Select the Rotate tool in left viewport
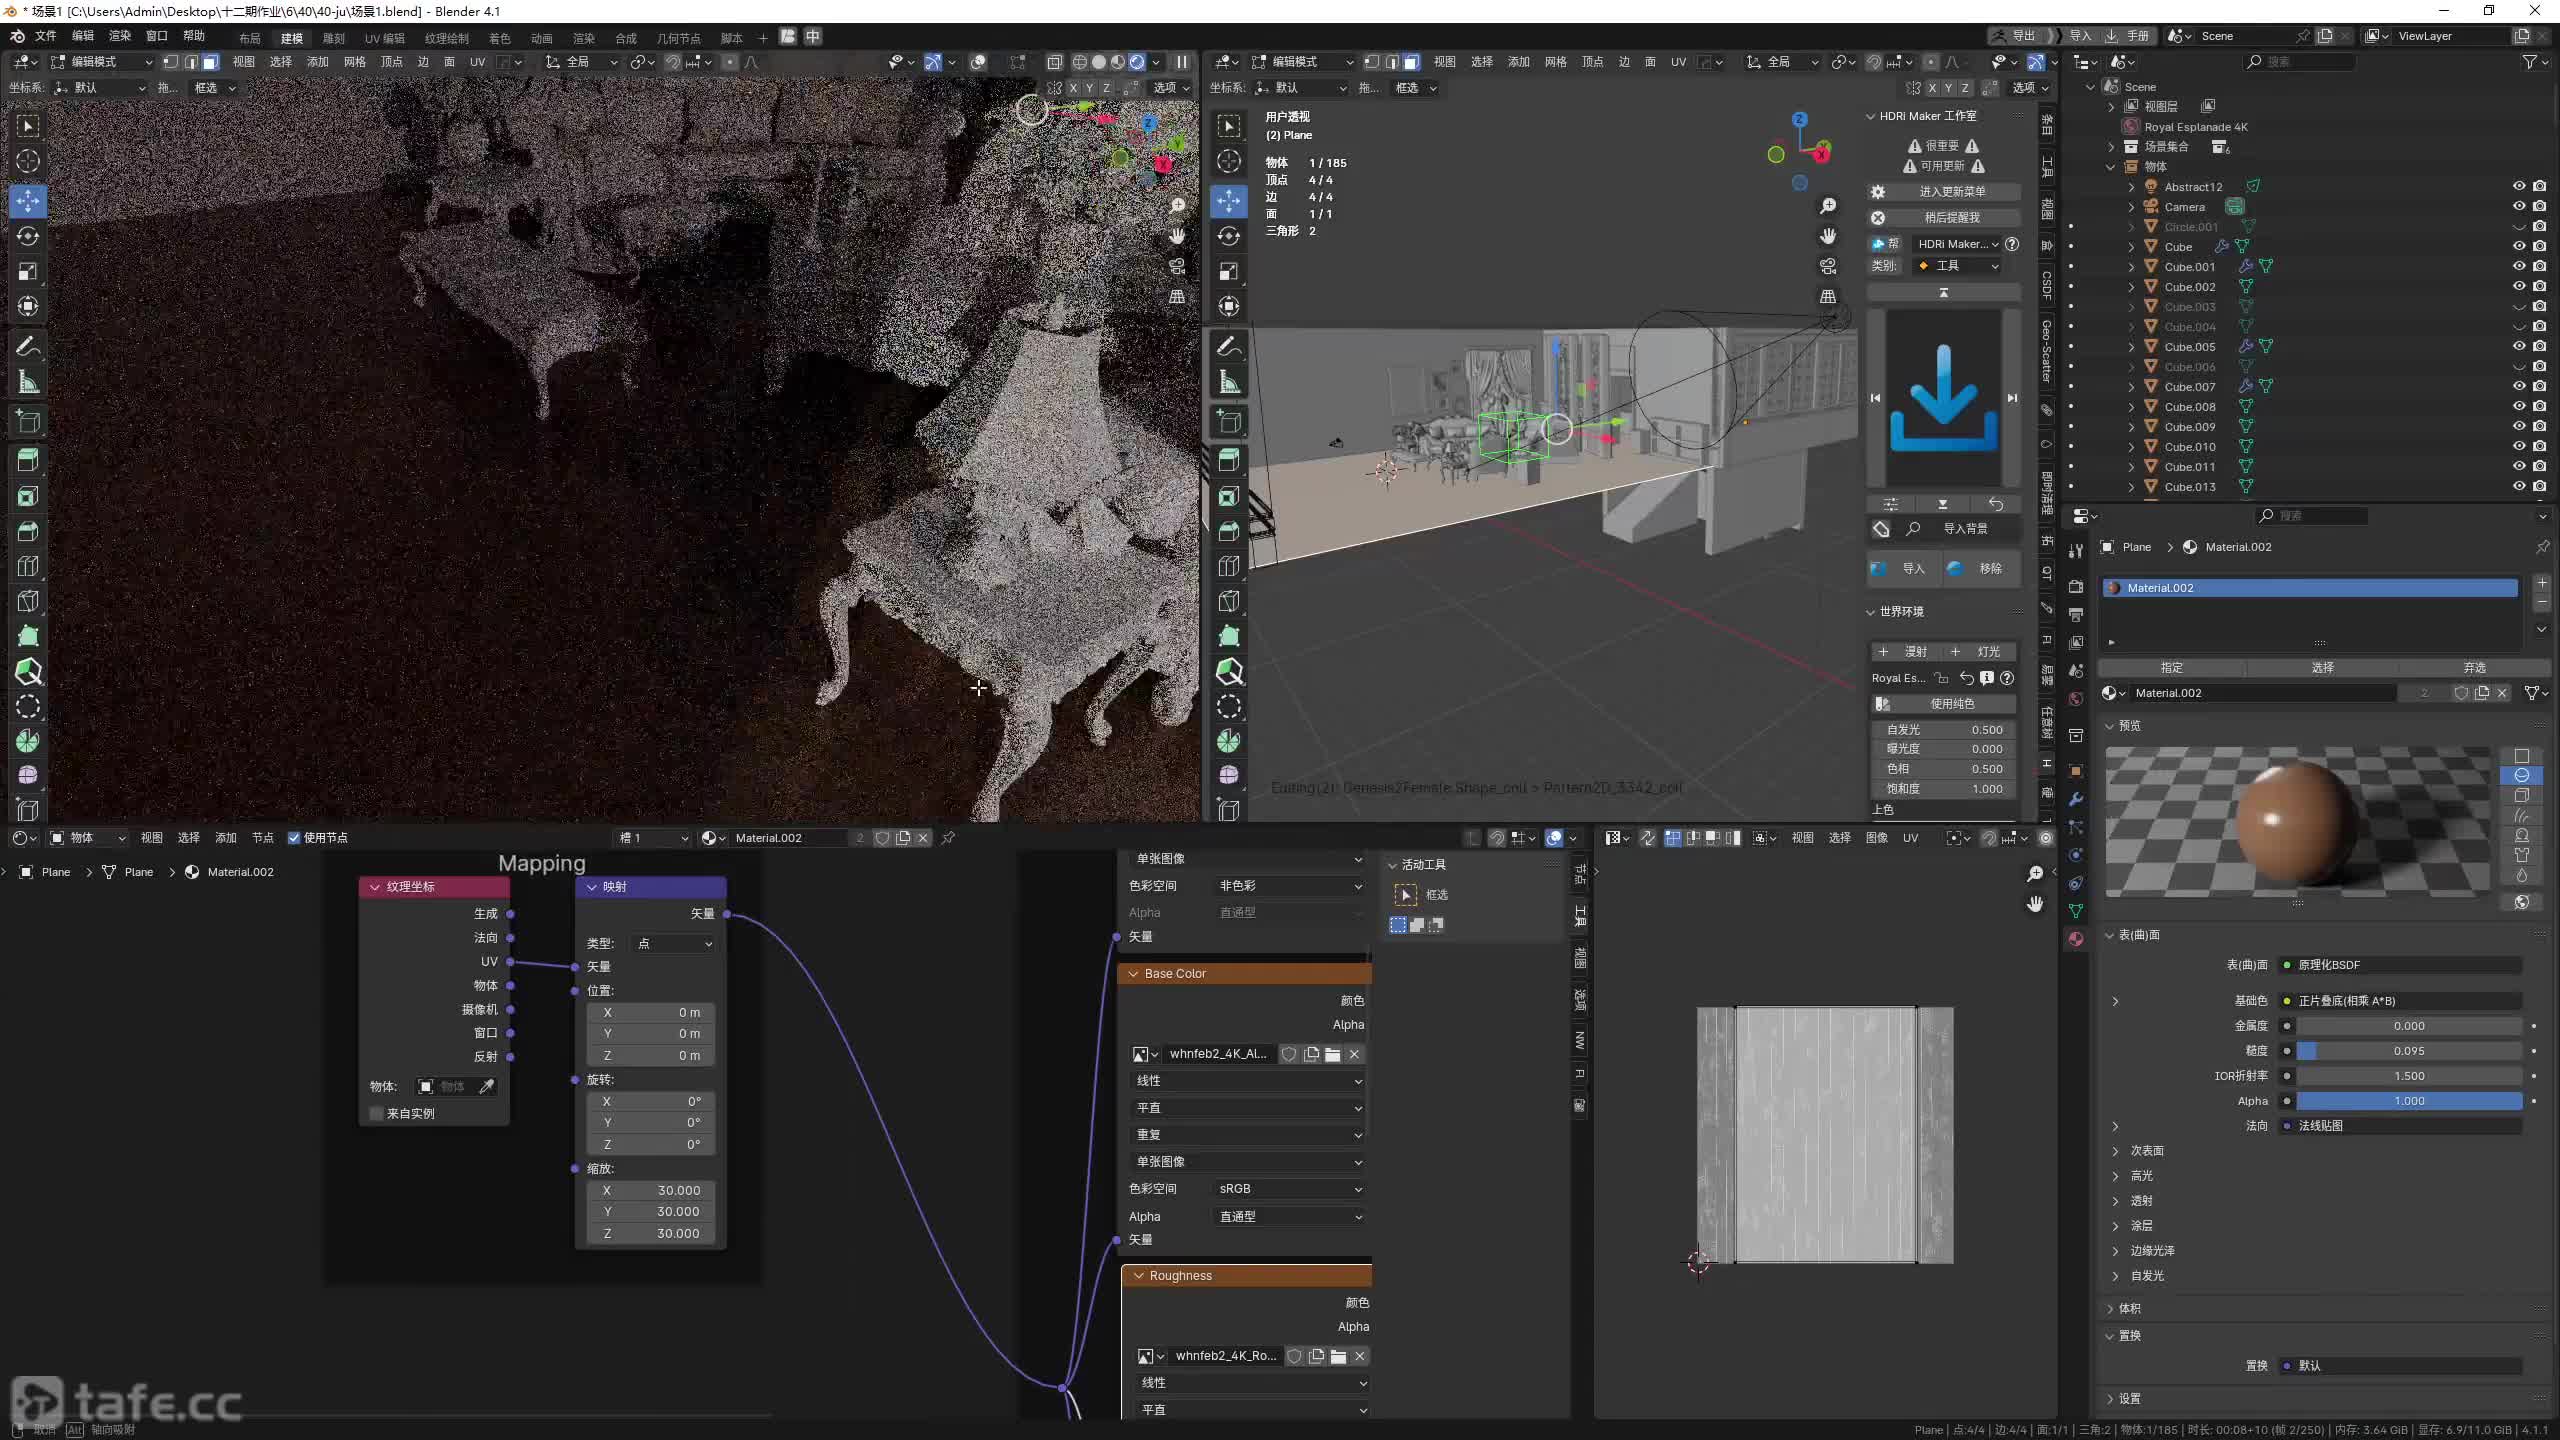The width and height of the screenshot is (2560, 1440). (x=28, y=236)
